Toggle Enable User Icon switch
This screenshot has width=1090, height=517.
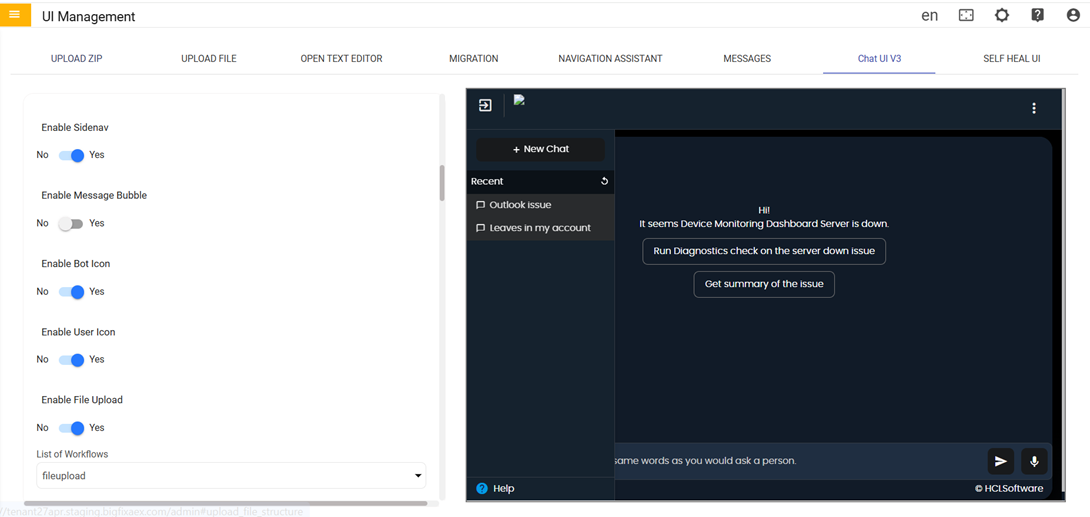(71, 360)
